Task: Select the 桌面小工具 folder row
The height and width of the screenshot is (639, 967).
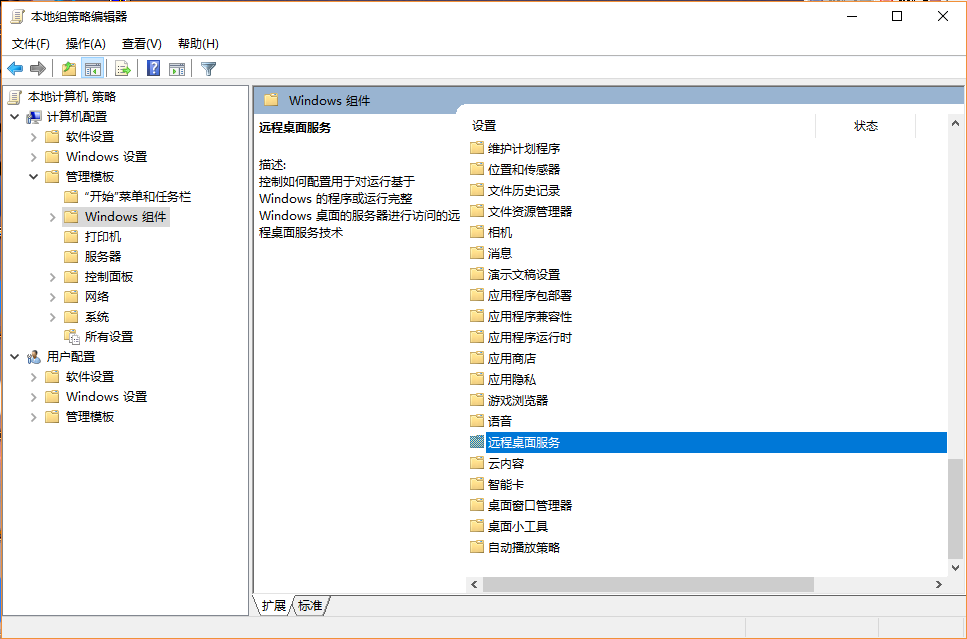Action: click(707, 526)
